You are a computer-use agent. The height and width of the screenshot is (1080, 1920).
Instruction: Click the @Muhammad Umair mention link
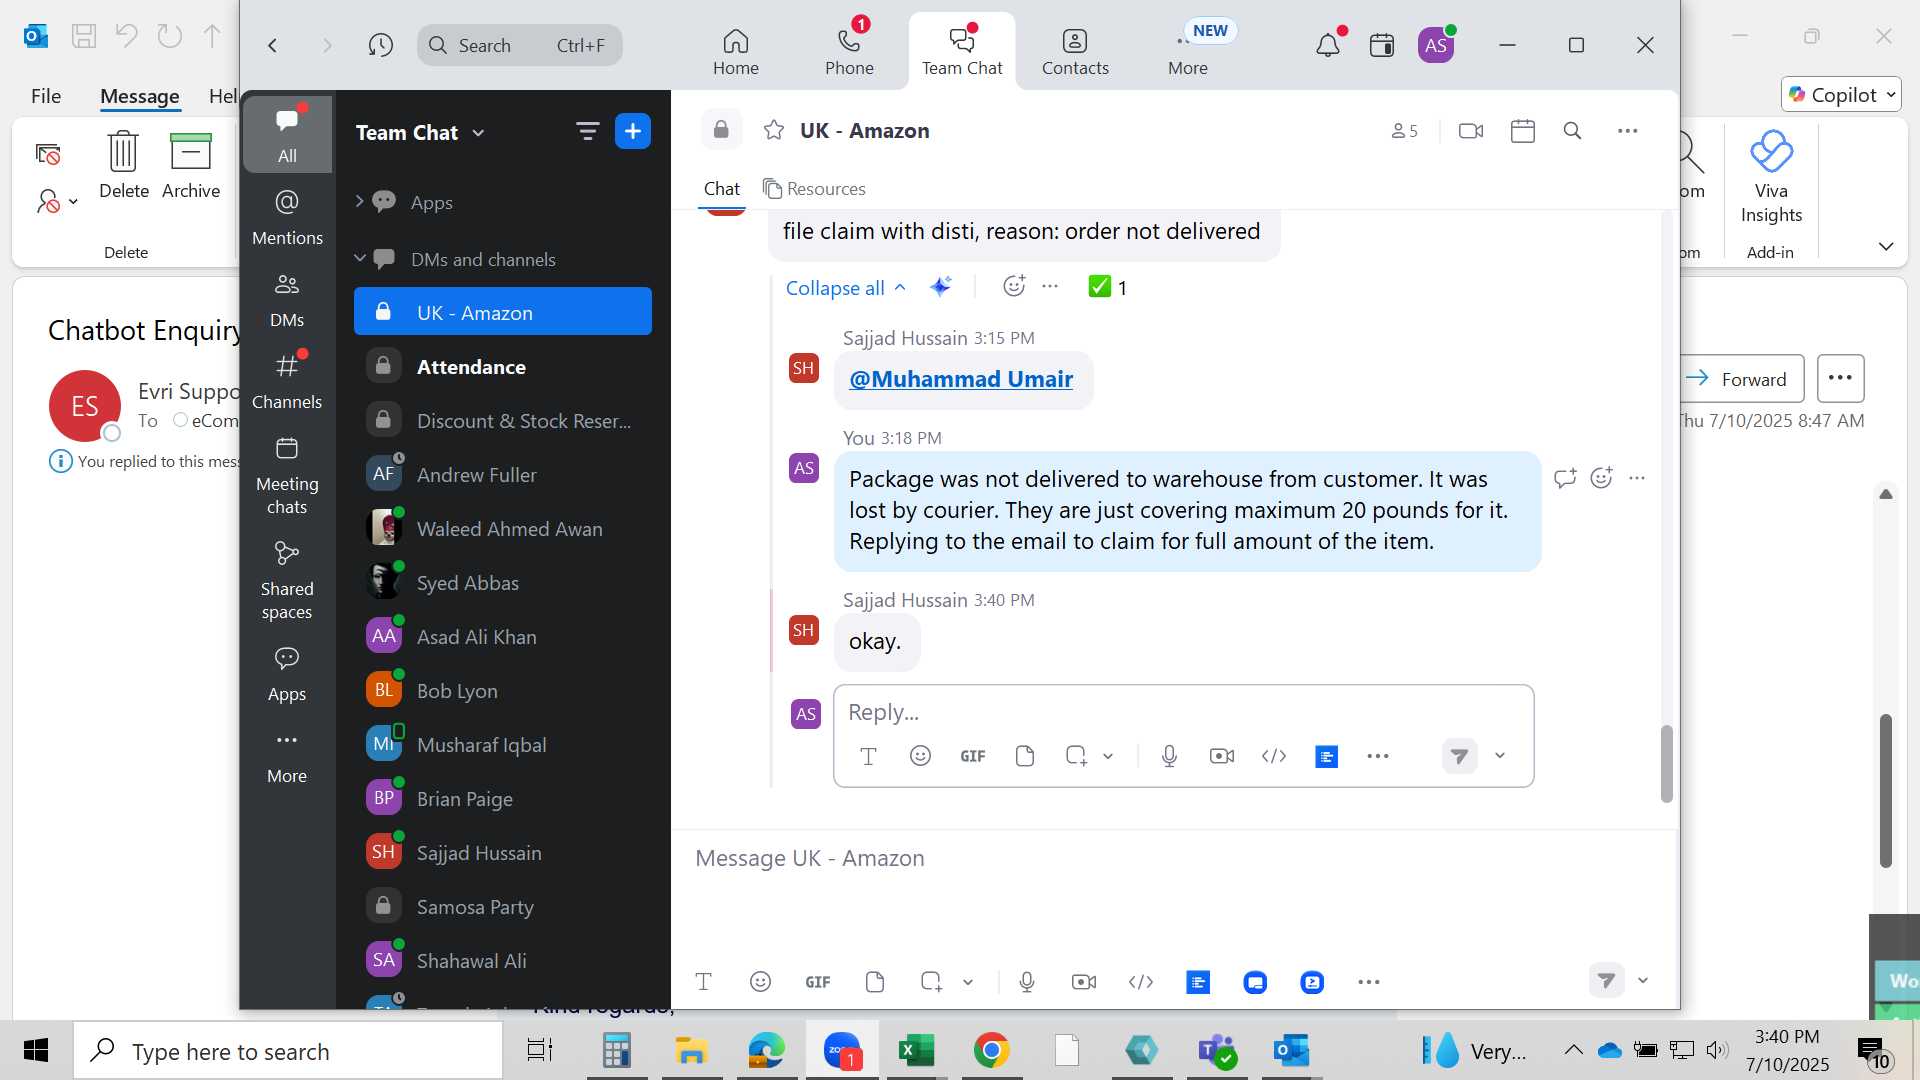click(961, 379)
